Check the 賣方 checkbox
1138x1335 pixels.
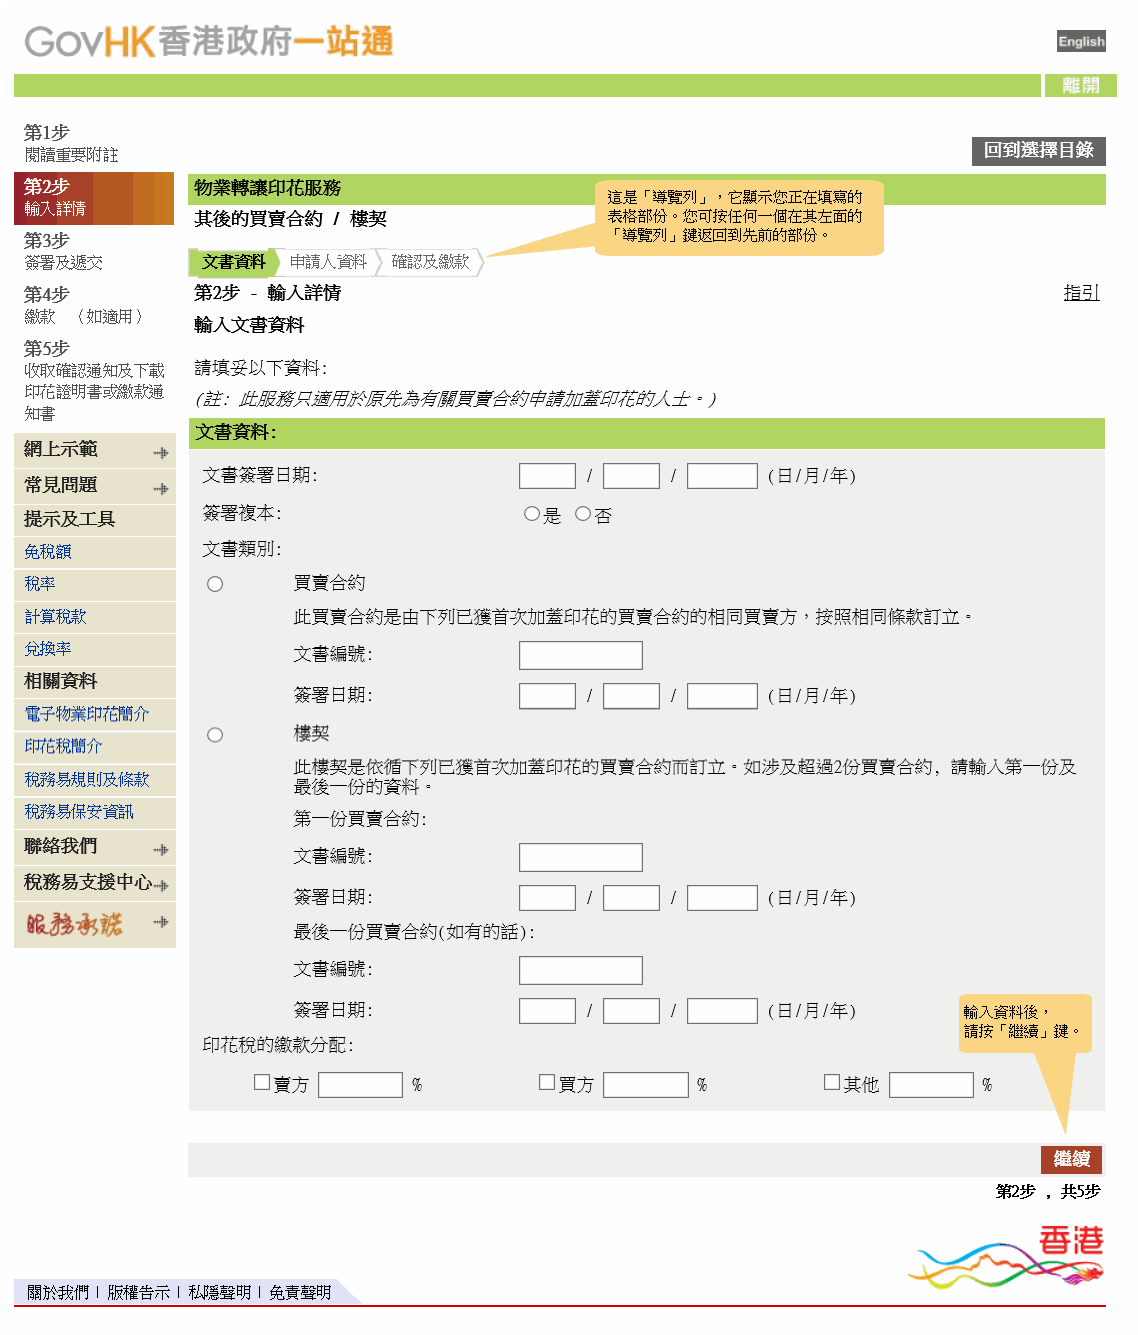(x=262, y=1081)
